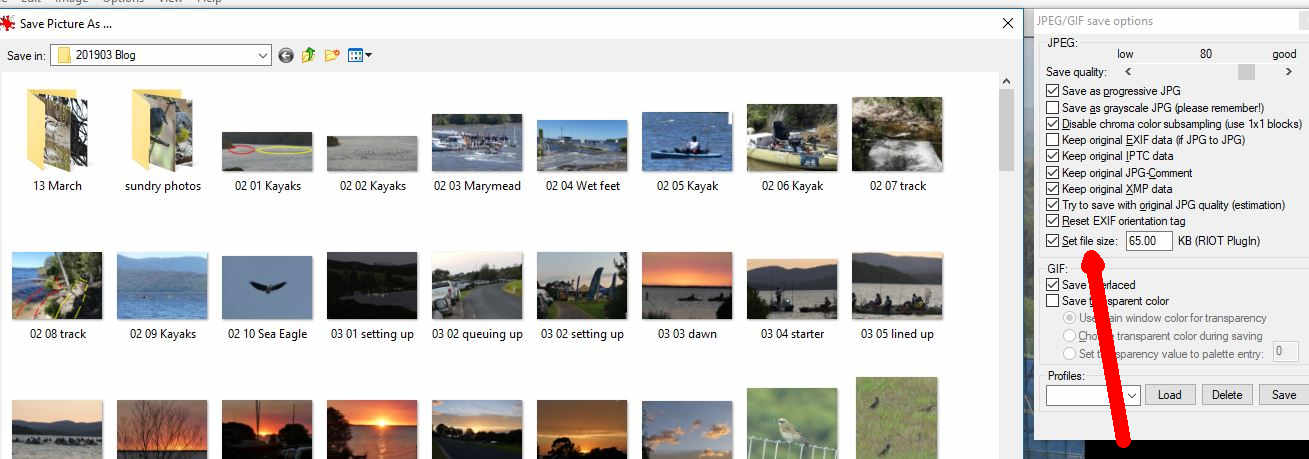Click the quality slider left arrow
The image size is (1309, 459).
coord(1128,72)
